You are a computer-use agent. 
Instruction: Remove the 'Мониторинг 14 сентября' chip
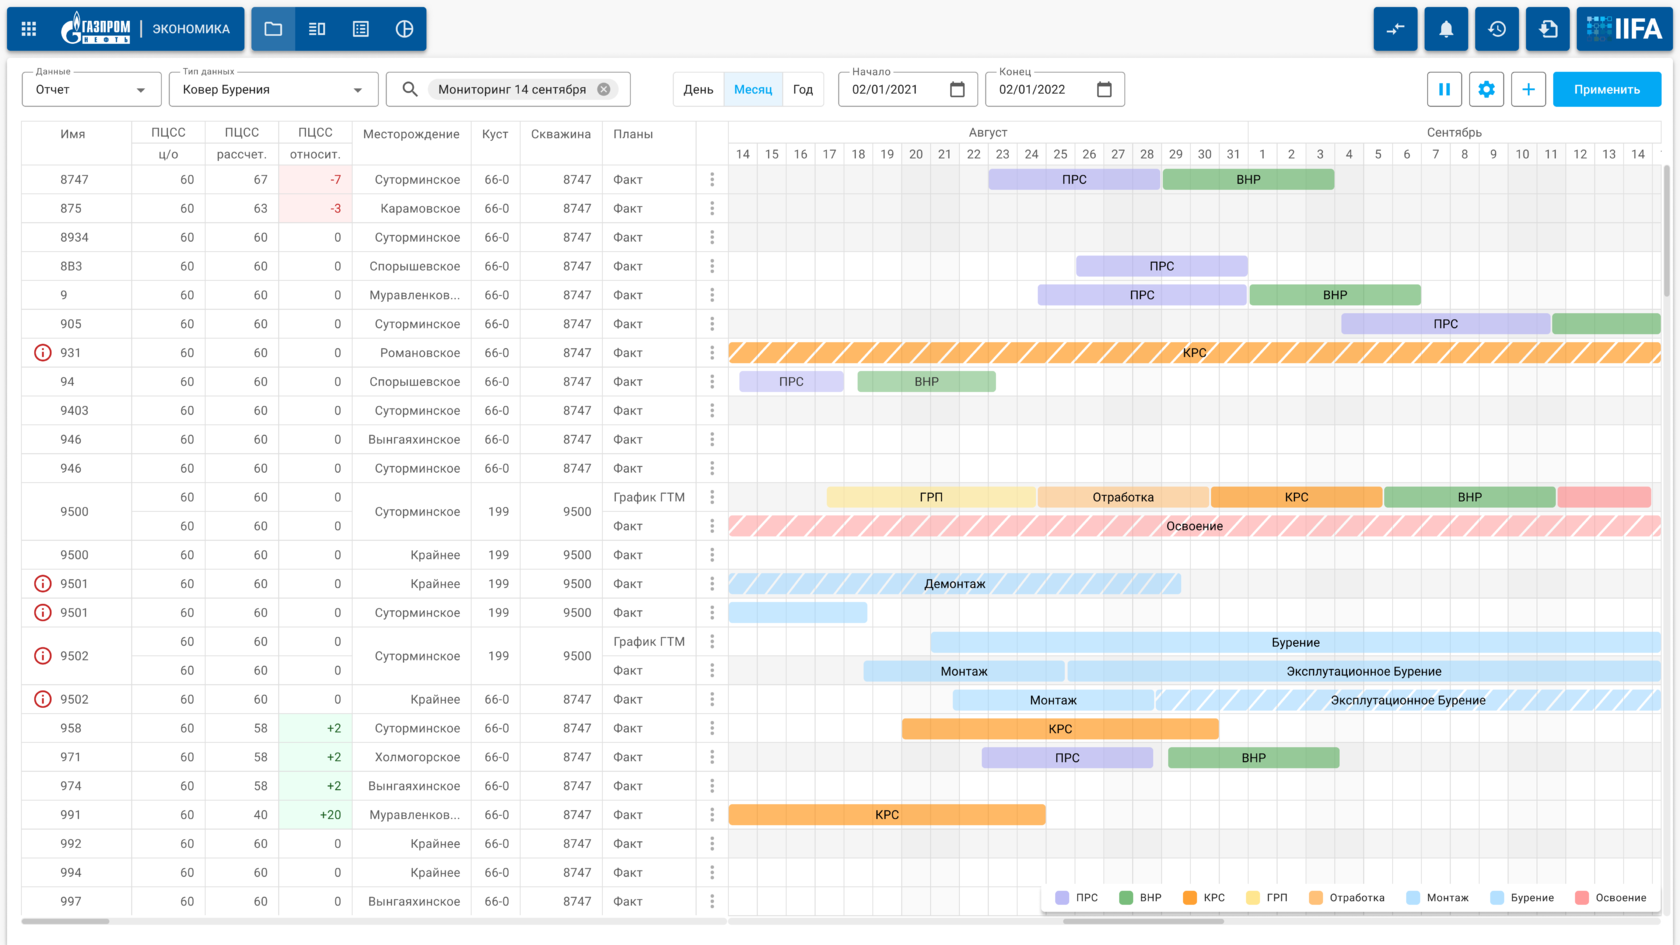604,89
